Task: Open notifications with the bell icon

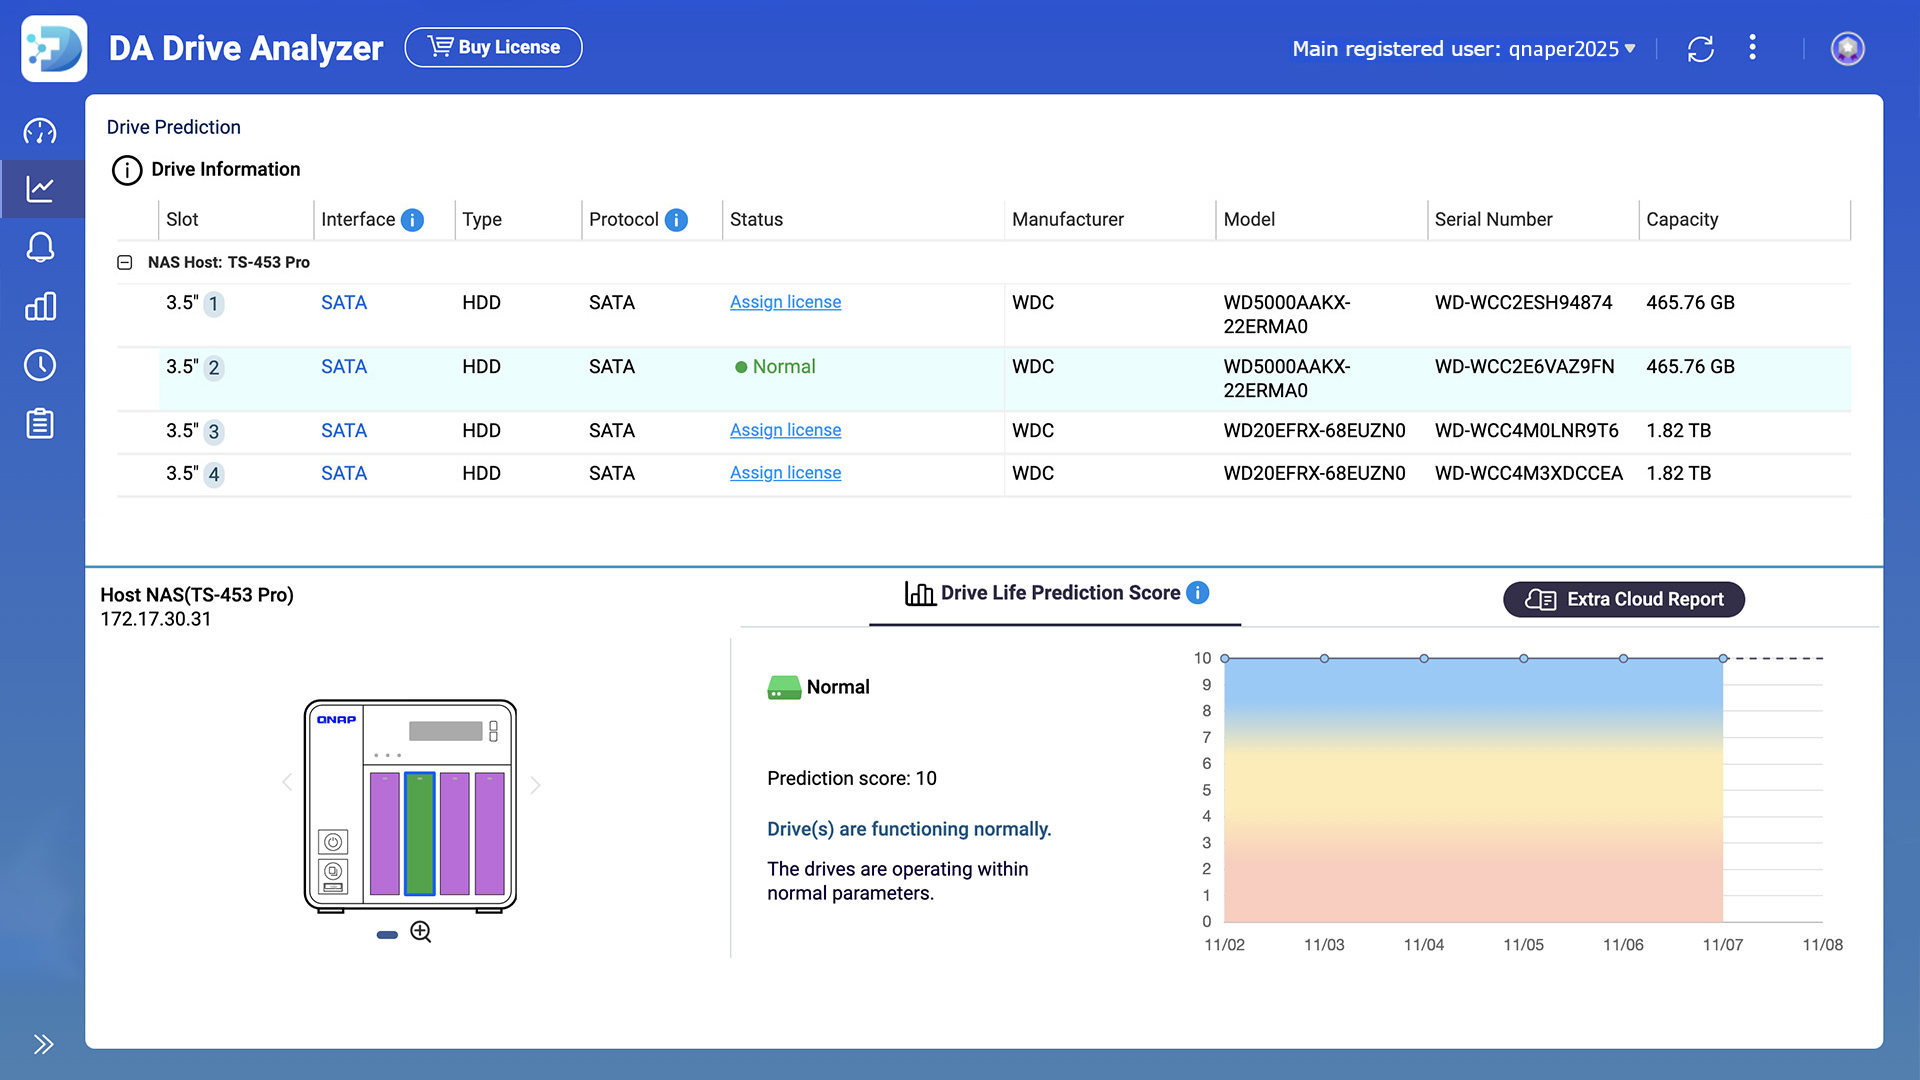Action: [41, 247]
